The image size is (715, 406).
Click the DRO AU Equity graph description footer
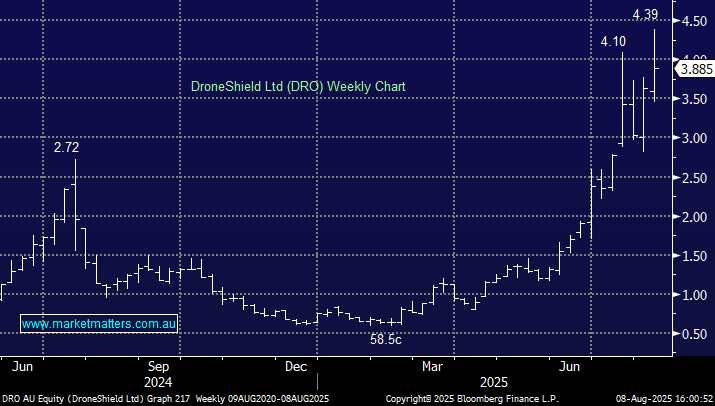(165, 399)
